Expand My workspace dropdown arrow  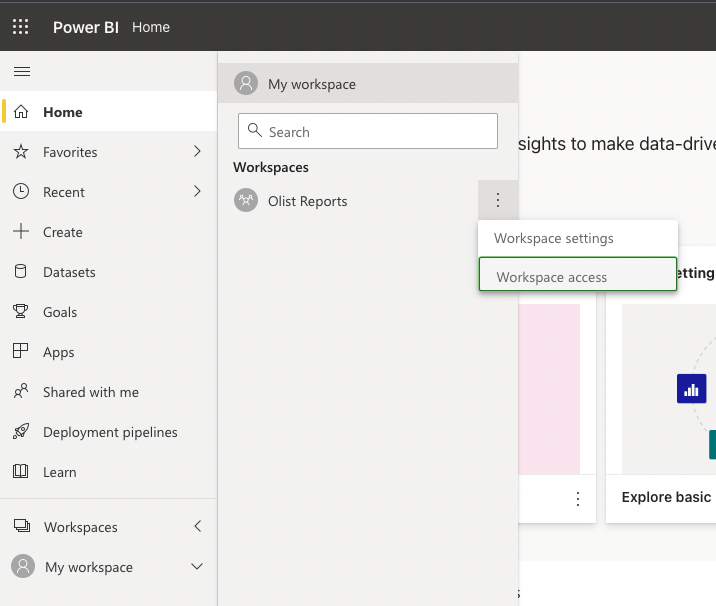point(197,567)
